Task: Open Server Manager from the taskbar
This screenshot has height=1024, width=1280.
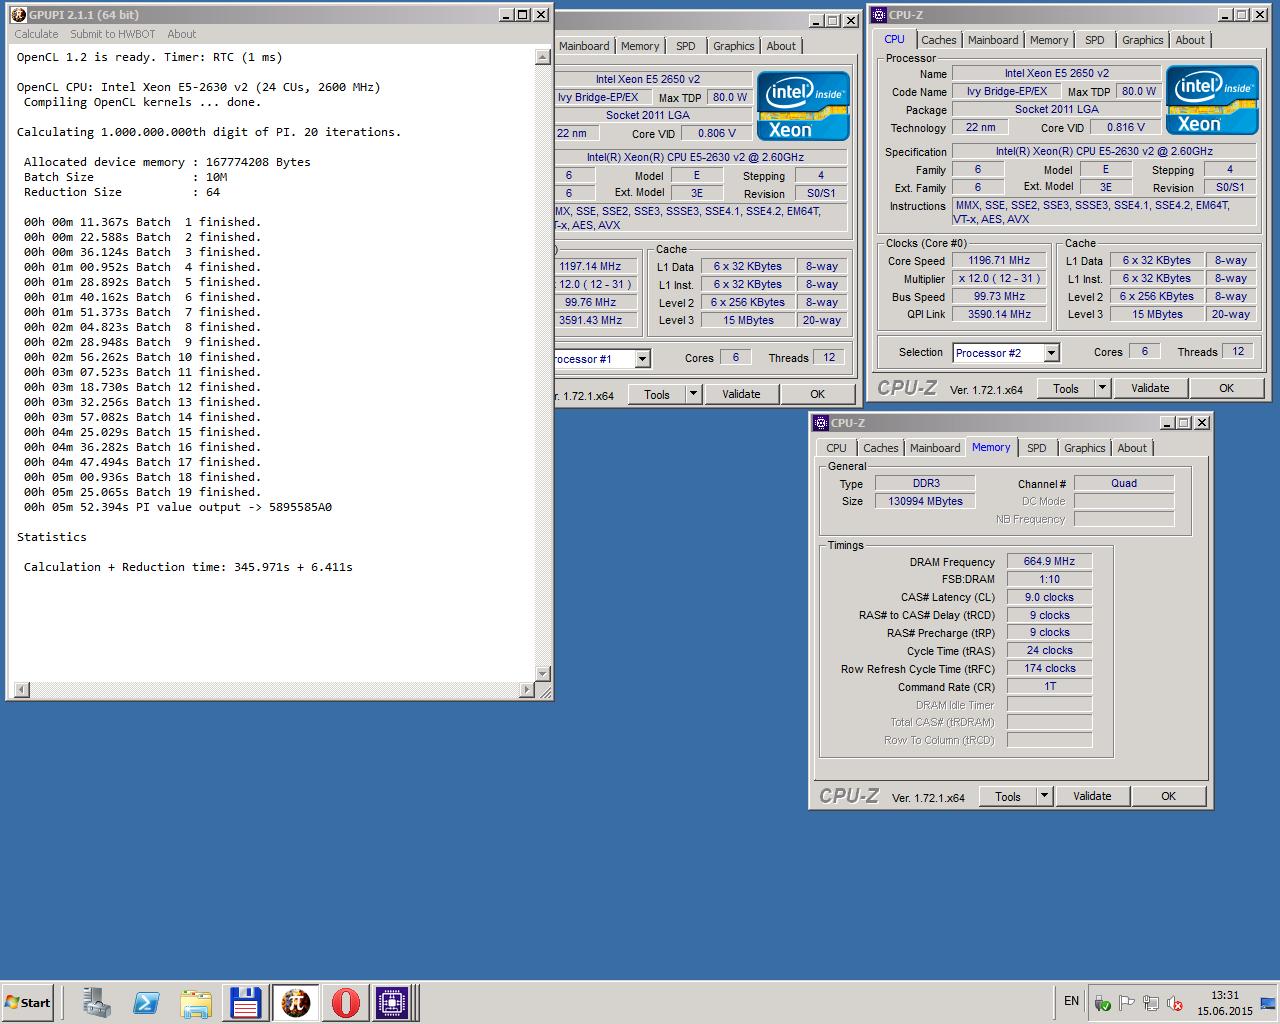Action: [x=97, y=1002]
